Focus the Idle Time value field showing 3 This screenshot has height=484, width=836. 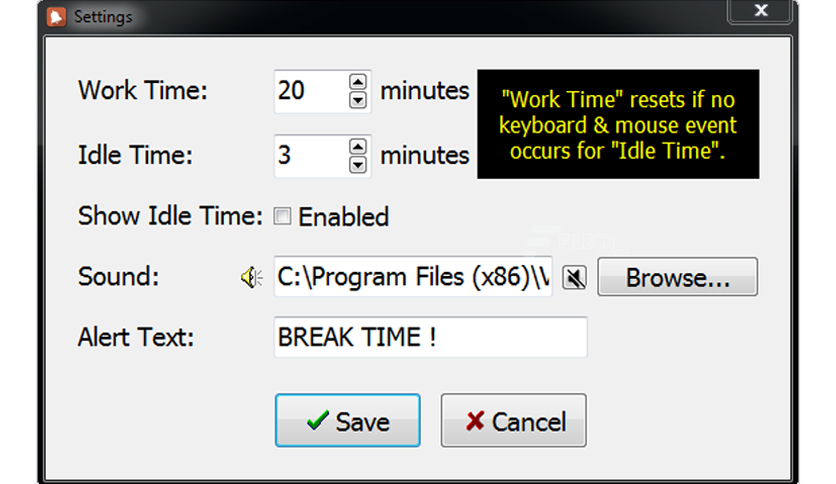coord(312,156)
